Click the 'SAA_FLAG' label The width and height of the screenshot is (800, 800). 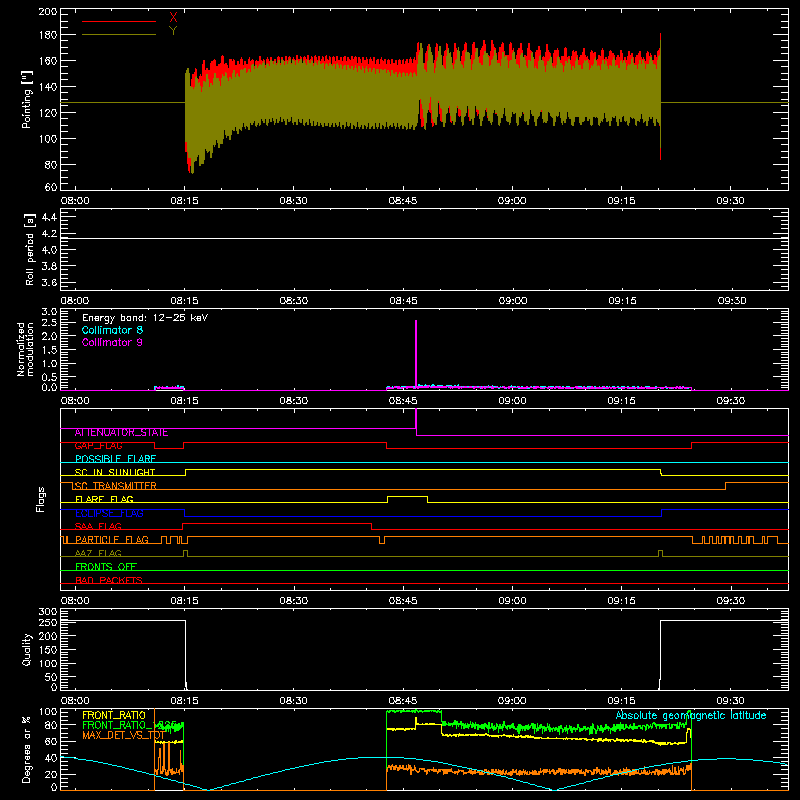point(98,527)
